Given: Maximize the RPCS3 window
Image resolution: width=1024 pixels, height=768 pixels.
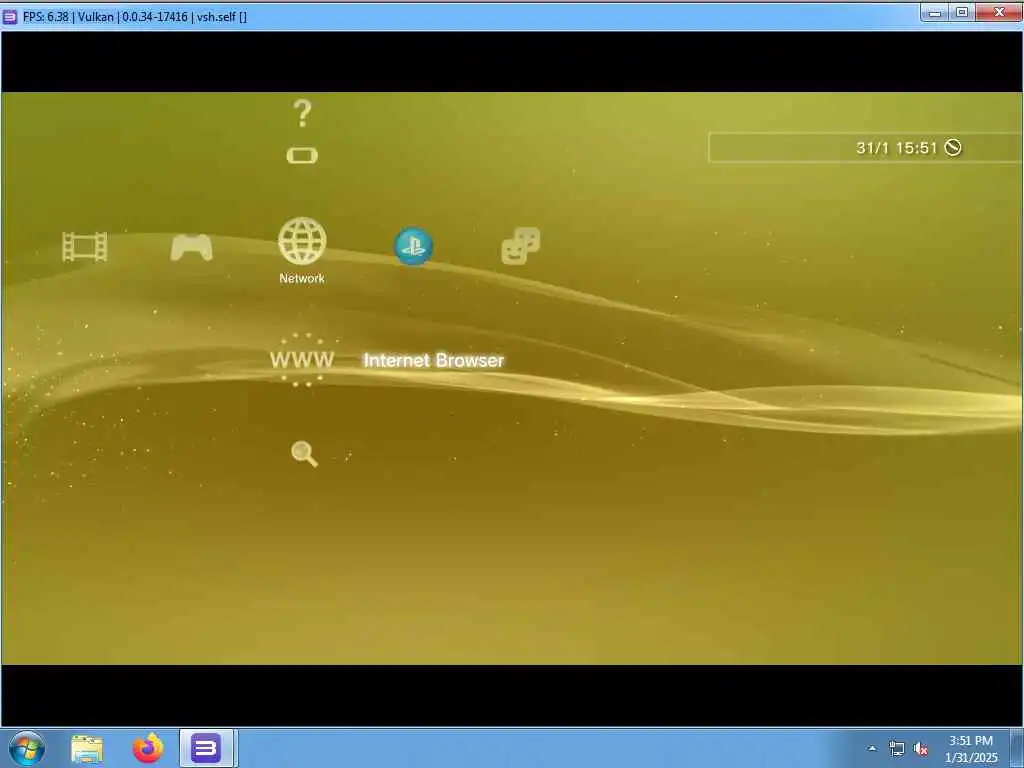Looking at the screenshot, I should pos(962,12).
